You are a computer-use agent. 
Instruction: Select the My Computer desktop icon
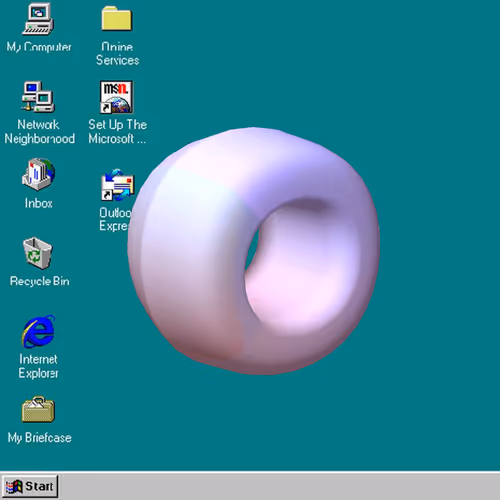click(x=38, y=19)
